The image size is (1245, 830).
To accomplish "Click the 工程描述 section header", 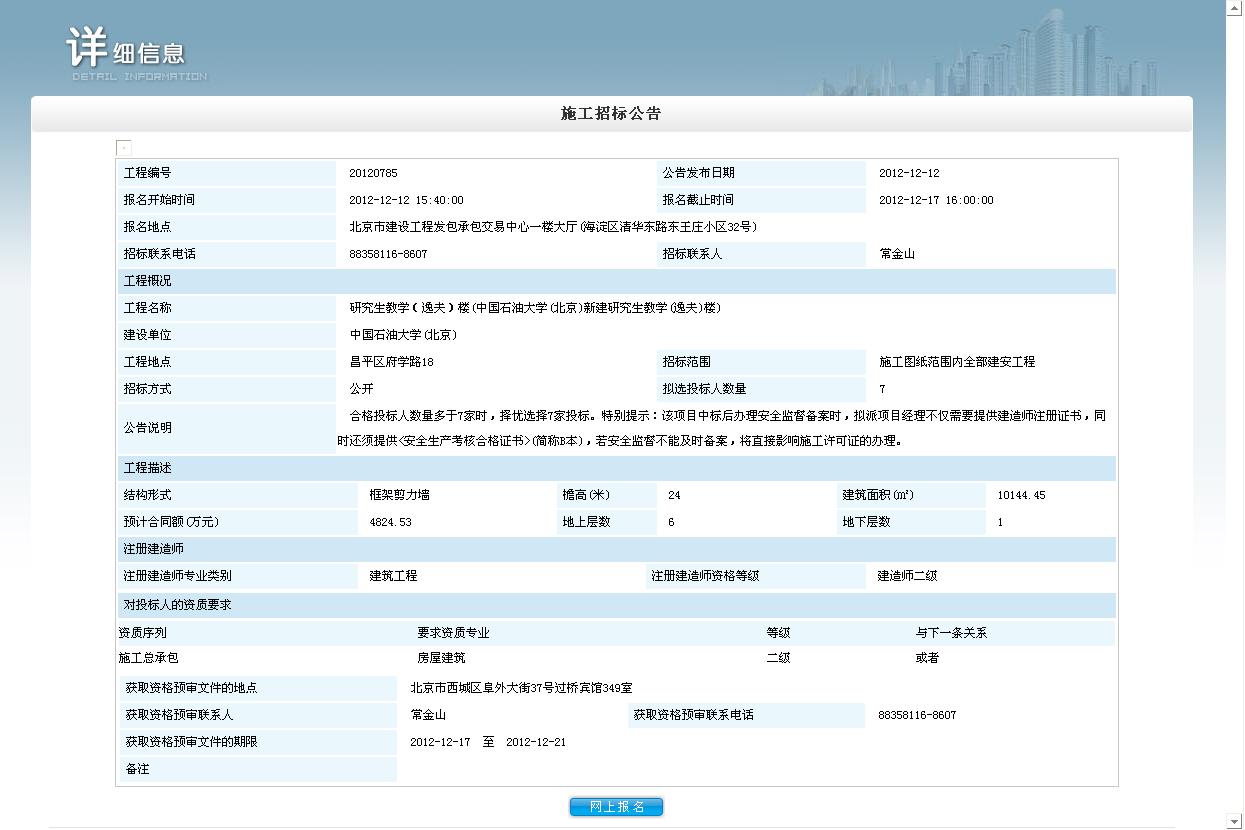I will click(147, 469).
